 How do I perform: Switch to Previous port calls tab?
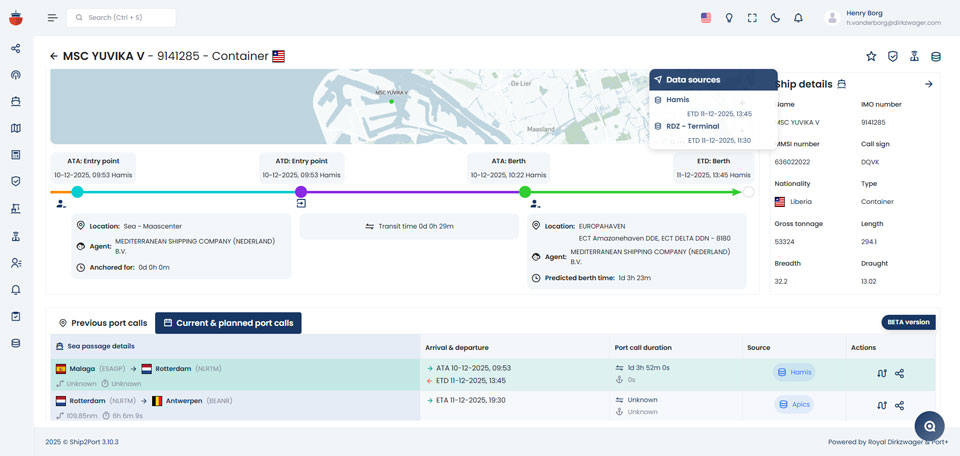click(x=103, y=323)
